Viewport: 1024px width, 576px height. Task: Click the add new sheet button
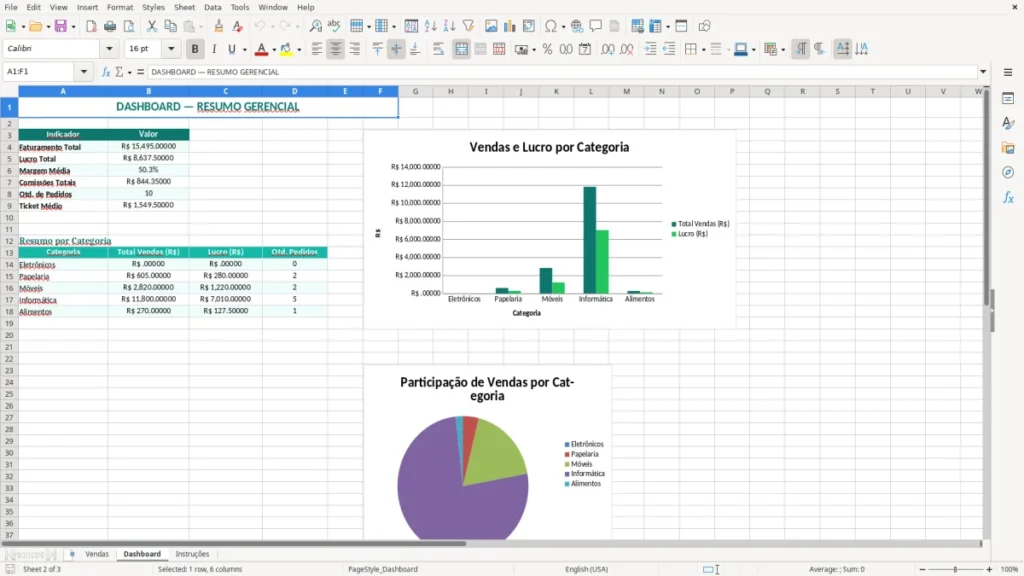(x=72, y=554)
